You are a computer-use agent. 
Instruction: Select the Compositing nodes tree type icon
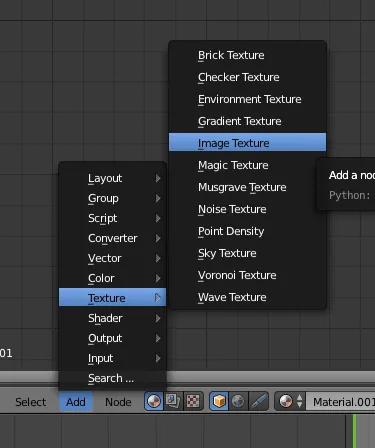[x=173, y=401]
